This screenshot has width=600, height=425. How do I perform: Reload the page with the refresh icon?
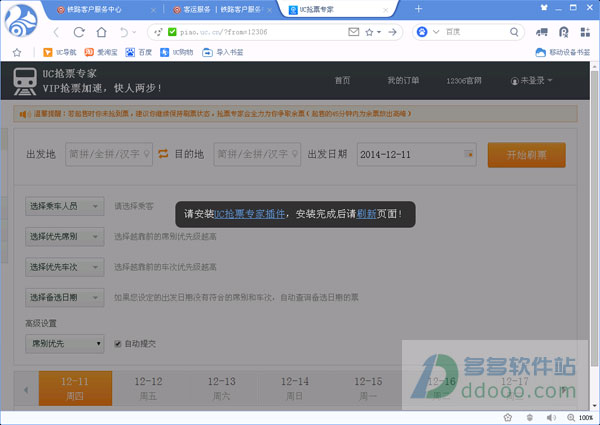point(79,32)
